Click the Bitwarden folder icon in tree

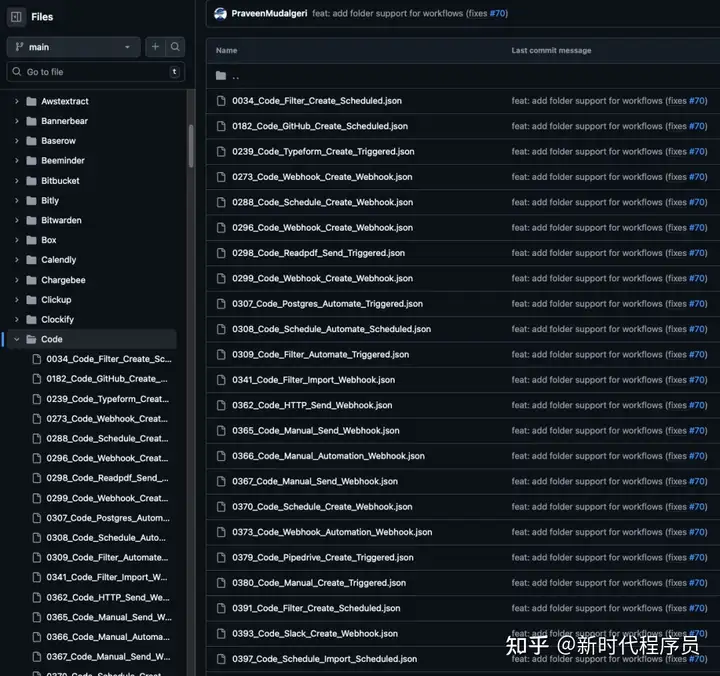pyautogui.click(x=31, y=220)
